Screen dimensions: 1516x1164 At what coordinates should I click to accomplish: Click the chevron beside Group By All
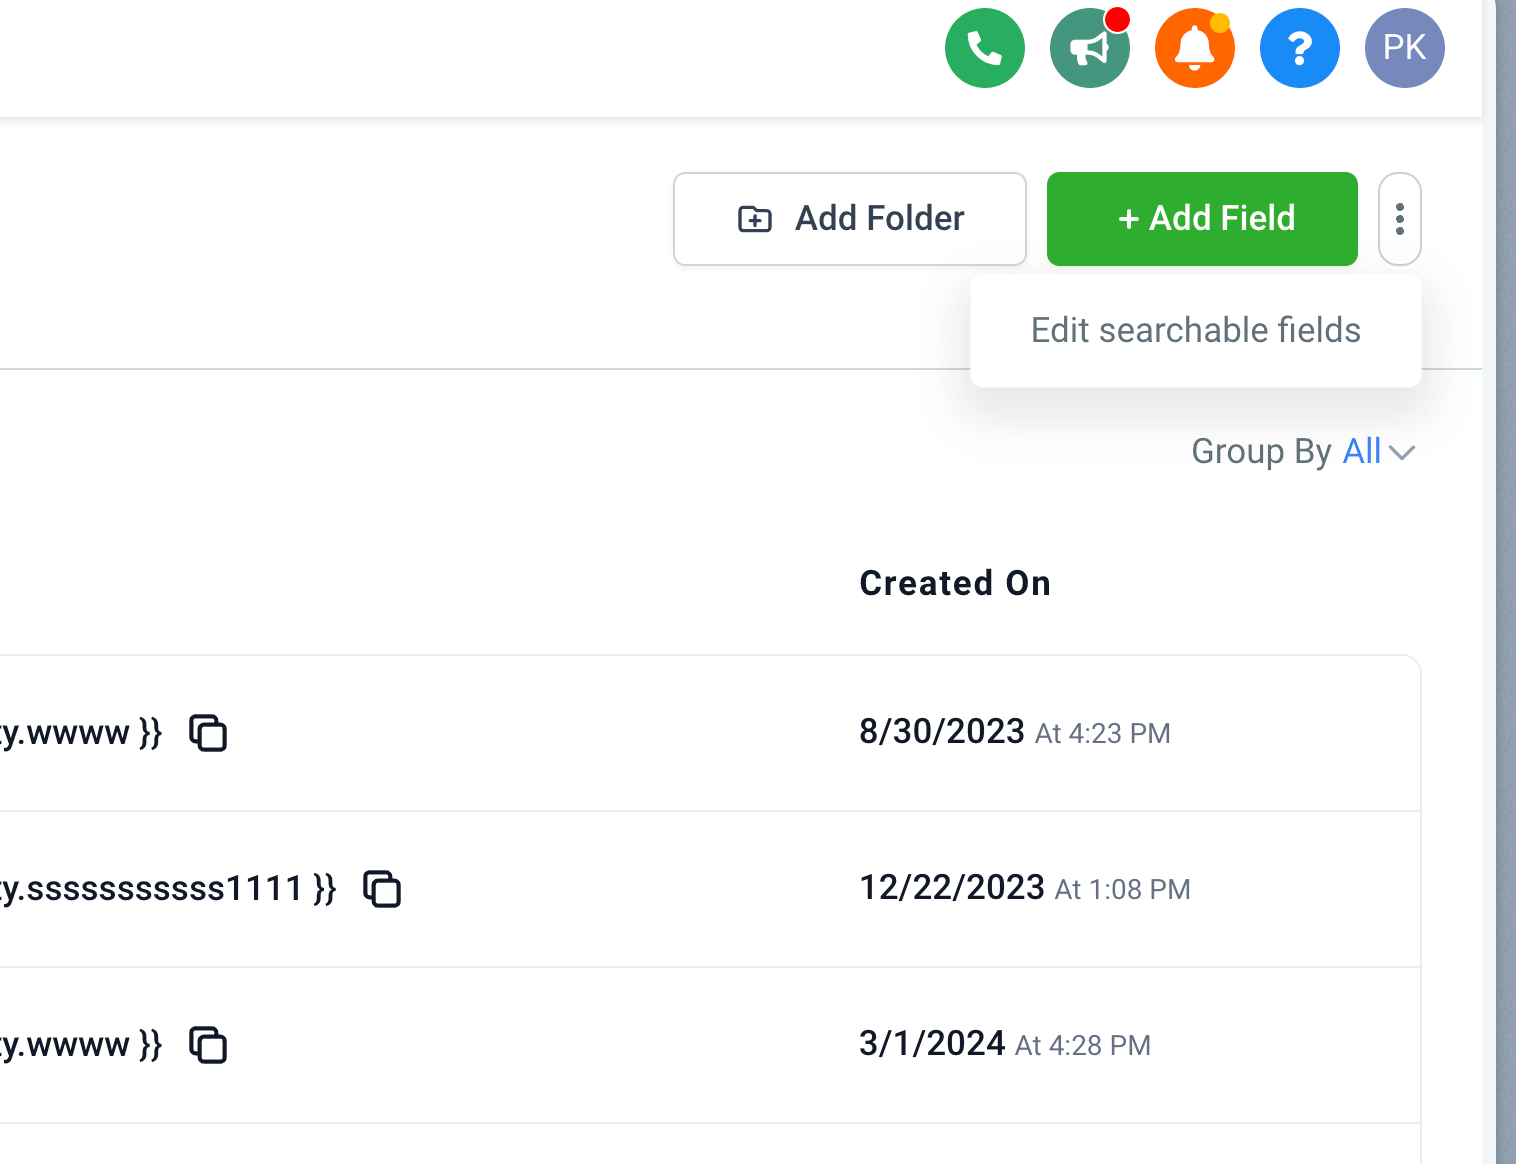point(1402,453)
